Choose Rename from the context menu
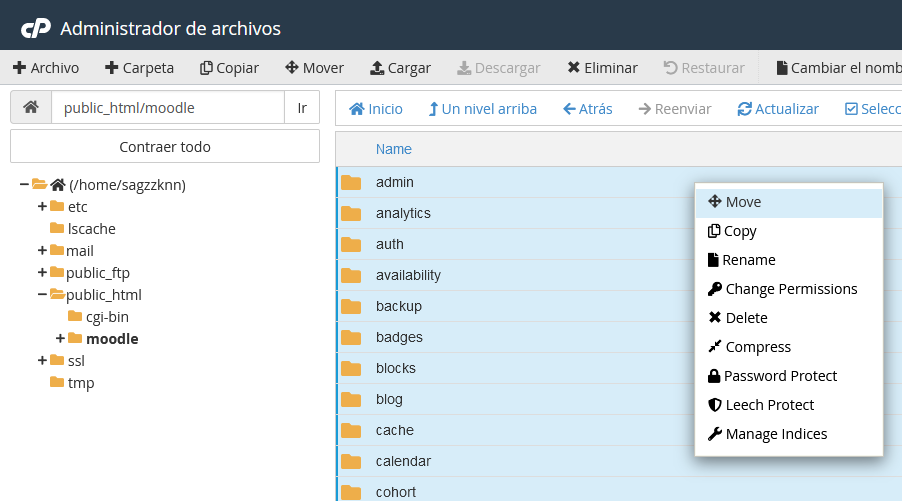 coord(789,260)
